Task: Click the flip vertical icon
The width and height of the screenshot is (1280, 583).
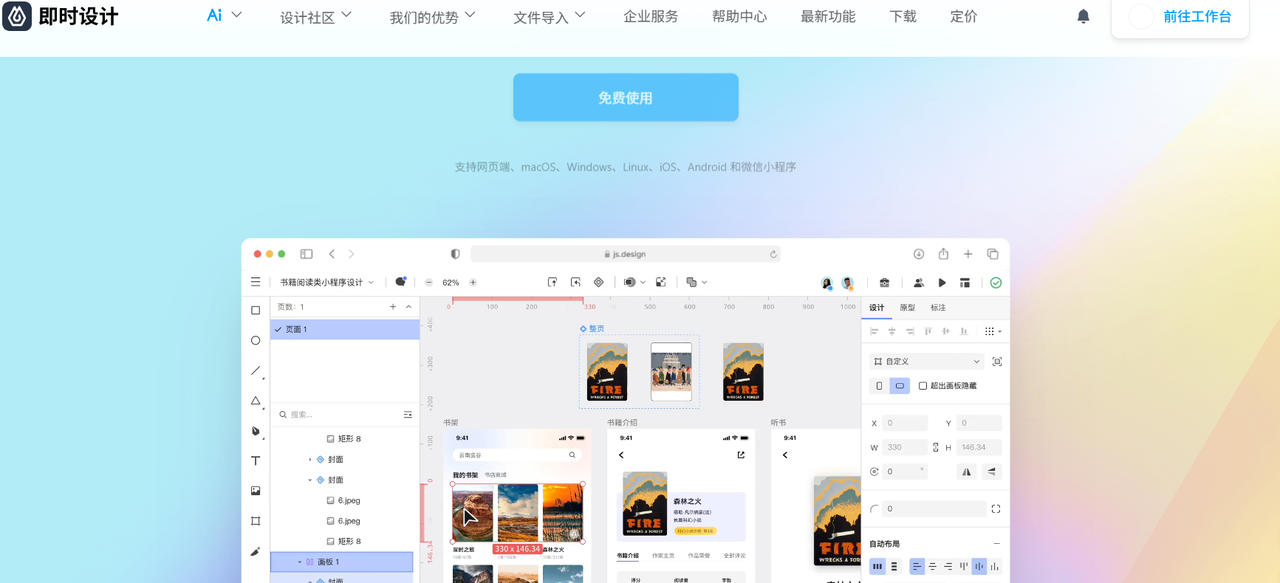Action: point(991,471)
